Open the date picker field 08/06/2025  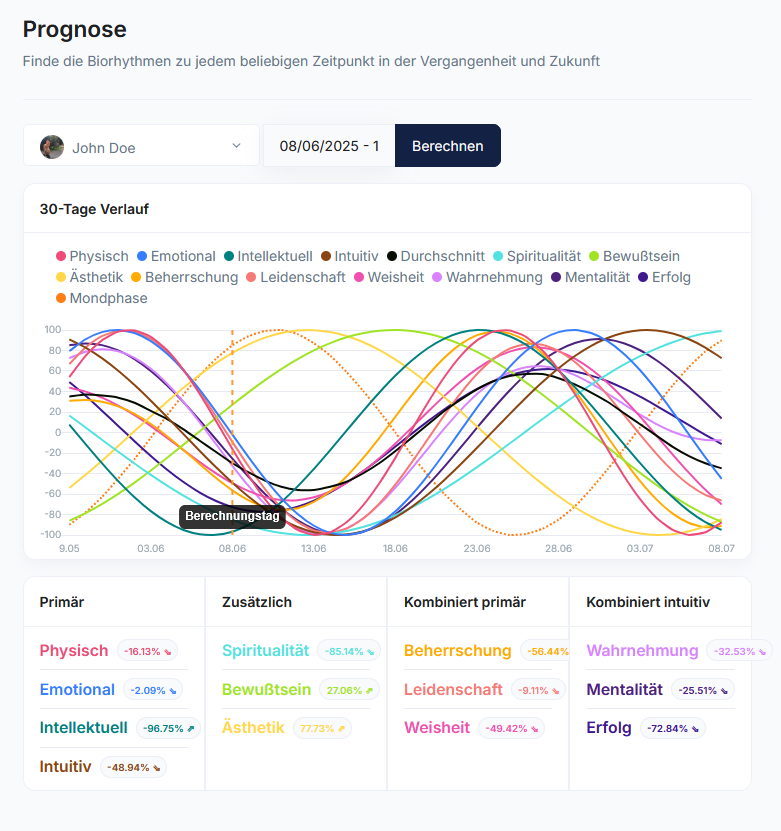click(x=329, y=146)
